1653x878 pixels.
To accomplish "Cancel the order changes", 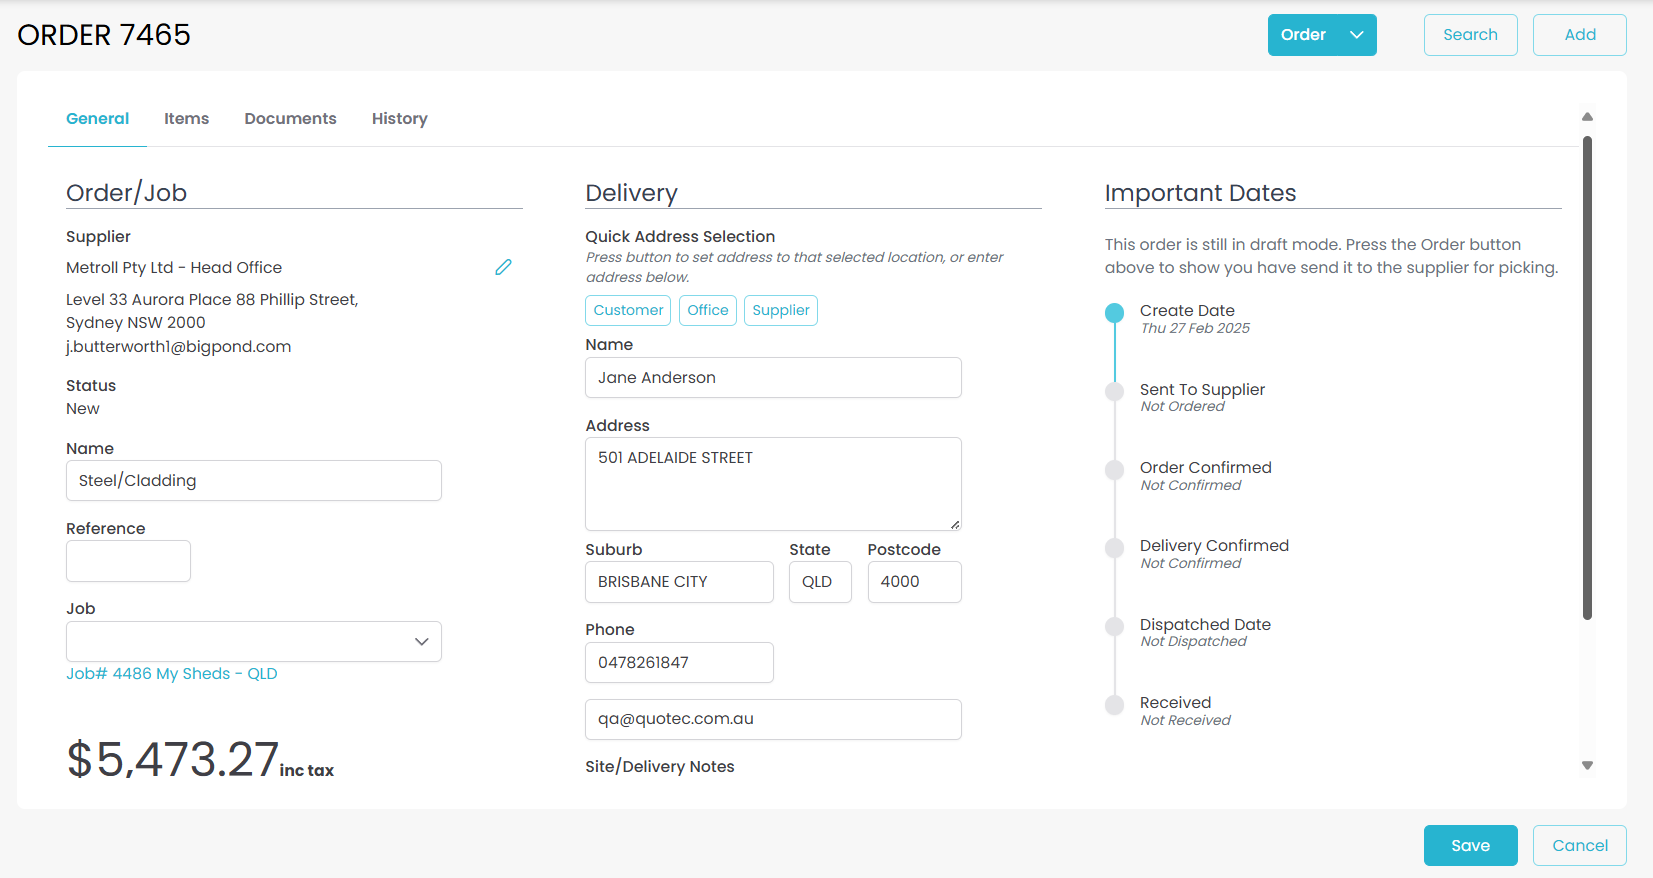I will (1579, 846).
